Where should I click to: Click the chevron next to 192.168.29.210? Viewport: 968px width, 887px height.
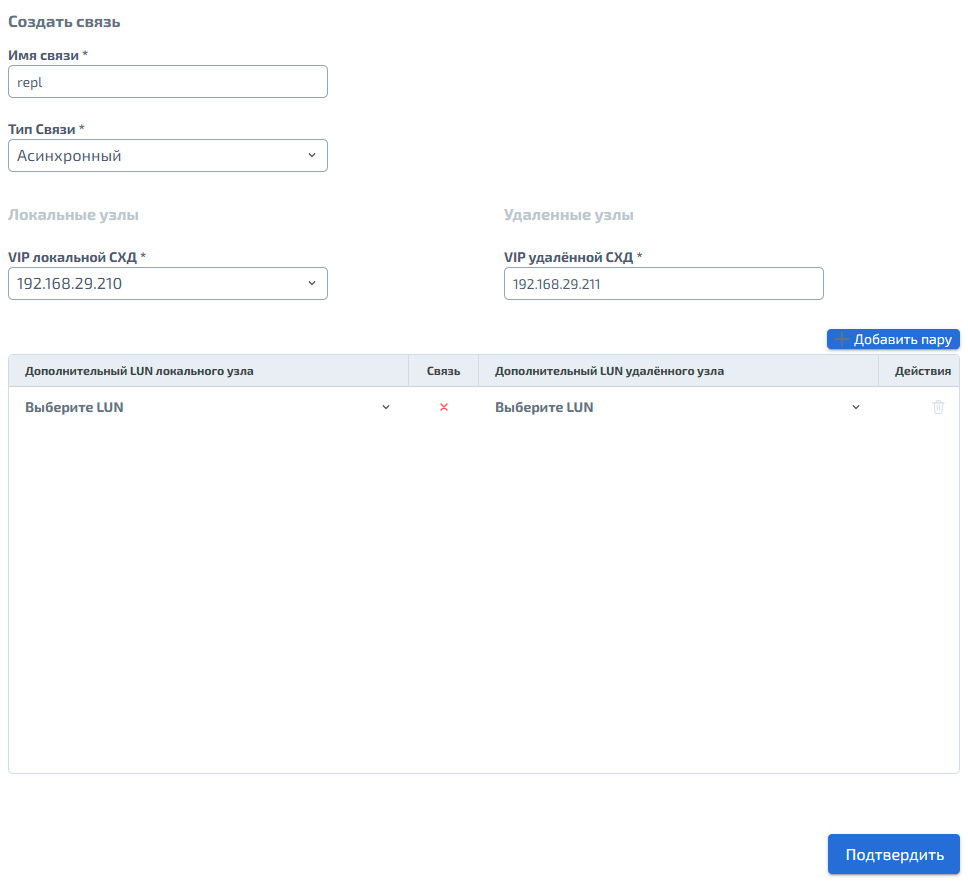[x=312, y=283]
